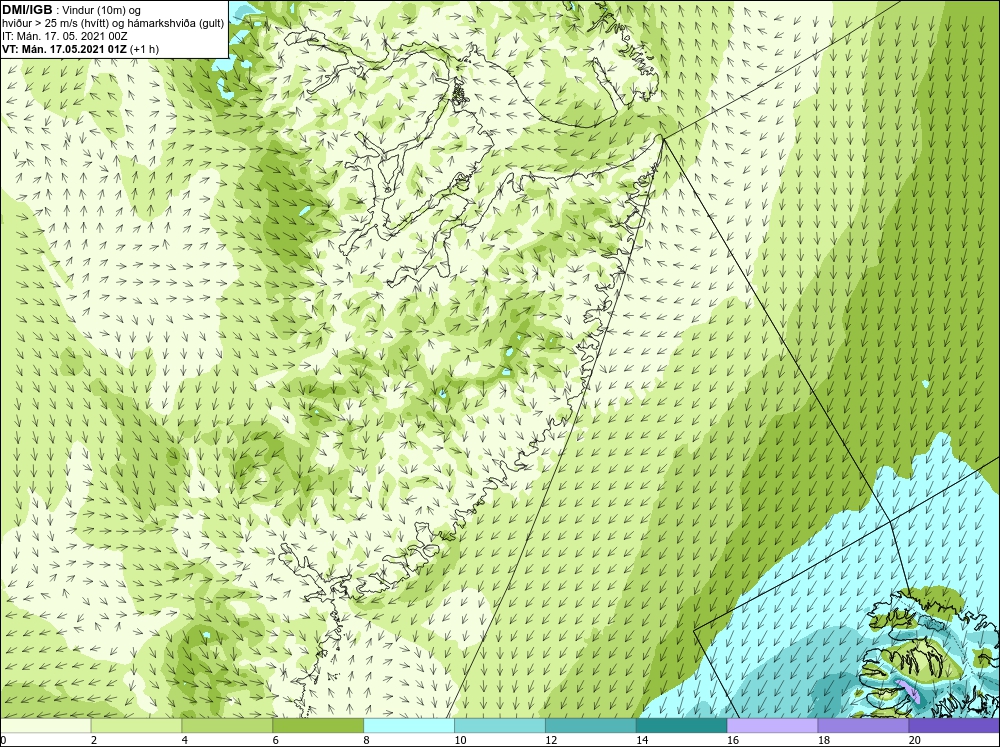Click the above 20 m/s violet legend swatch
The height and width of the screenshot is (747, 1000).
[x=954, y=726]
